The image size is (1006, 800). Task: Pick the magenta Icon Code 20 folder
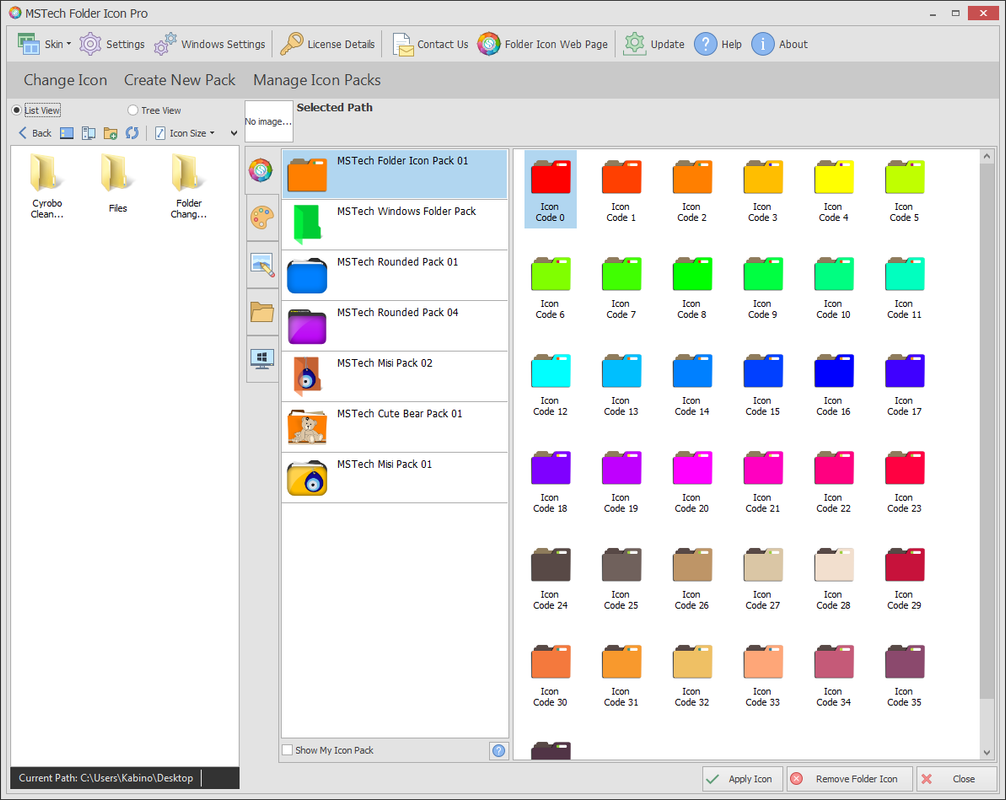[692, 480]
